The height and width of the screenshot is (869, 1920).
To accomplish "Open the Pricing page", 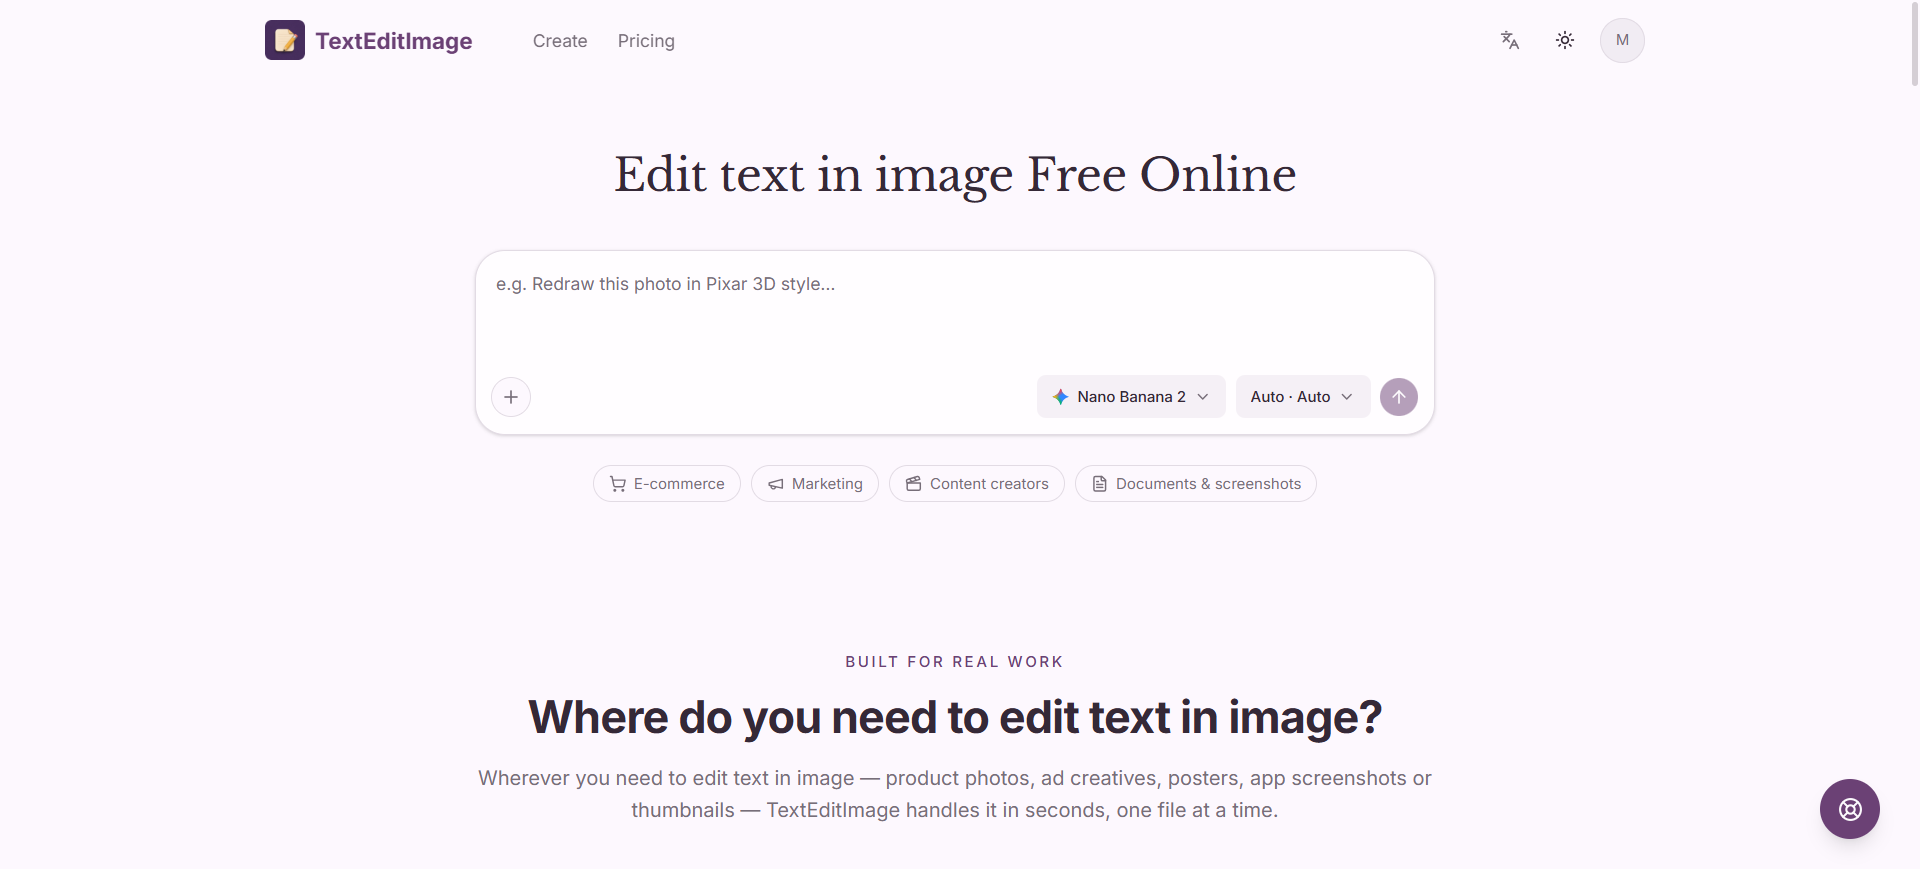I will [x=646, y=41].
